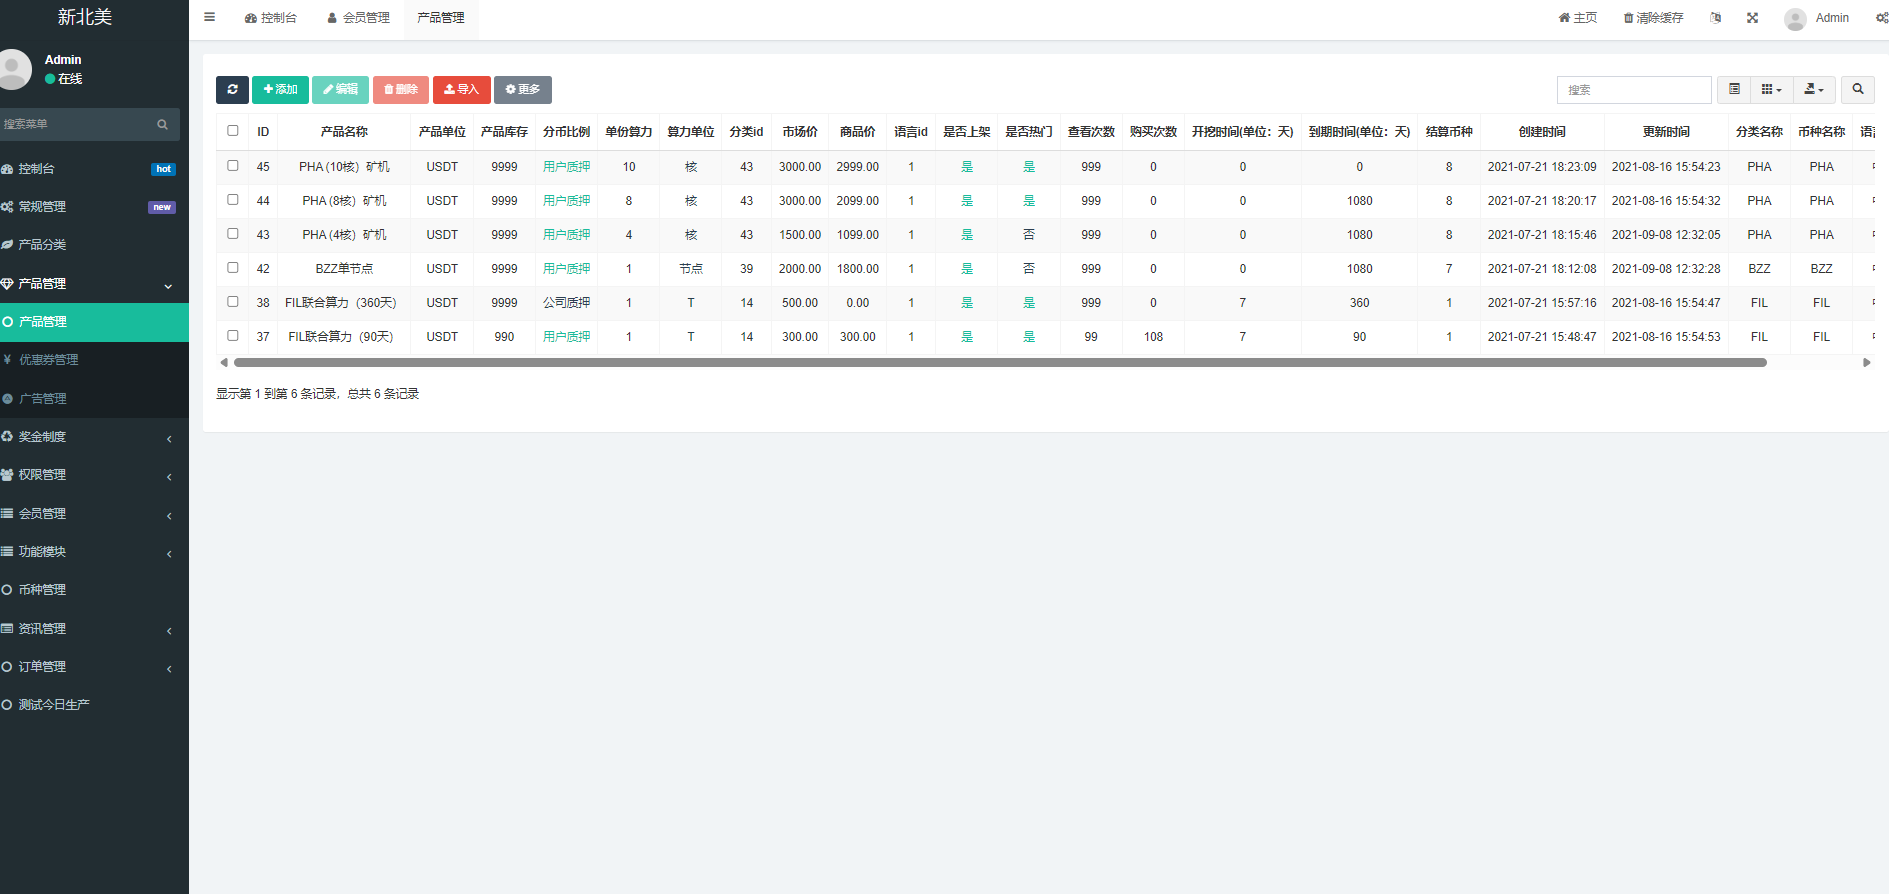Viewport: 1889px width, 894px height.
Task: Click the magnifier search button at right
Action: pos(1858,90)
